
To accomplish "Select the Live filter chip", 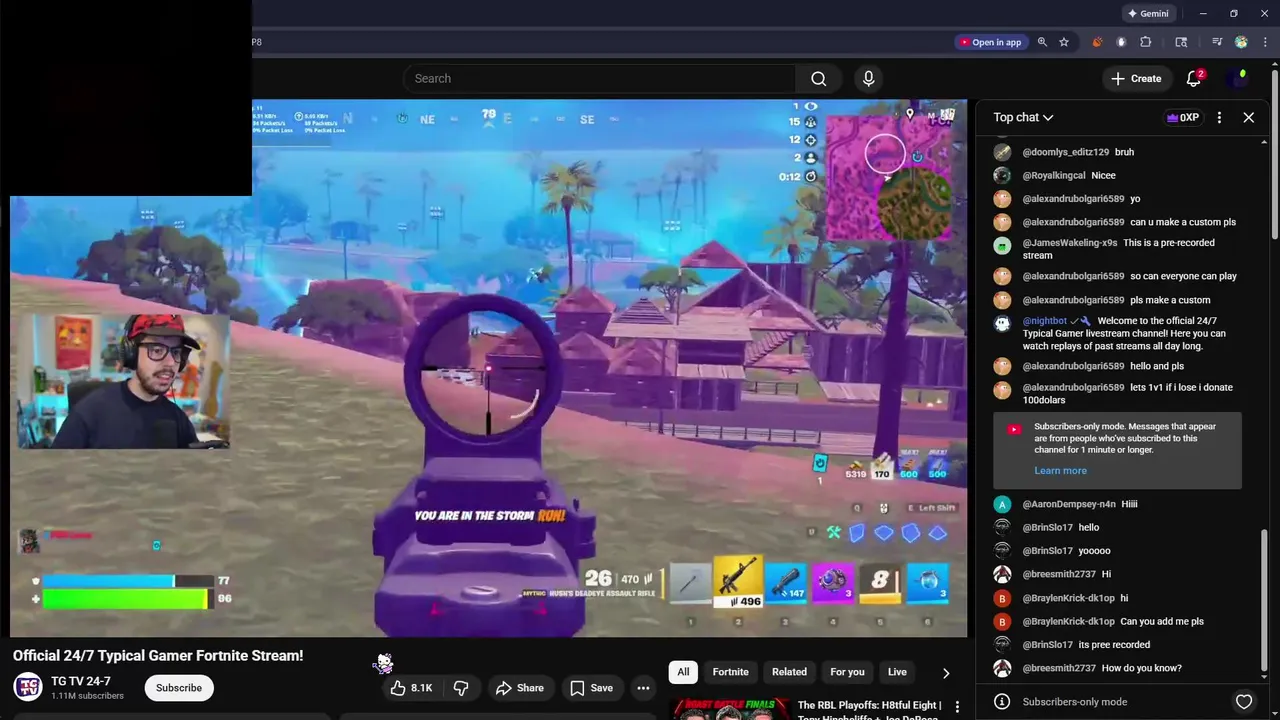I will [897, 672].
